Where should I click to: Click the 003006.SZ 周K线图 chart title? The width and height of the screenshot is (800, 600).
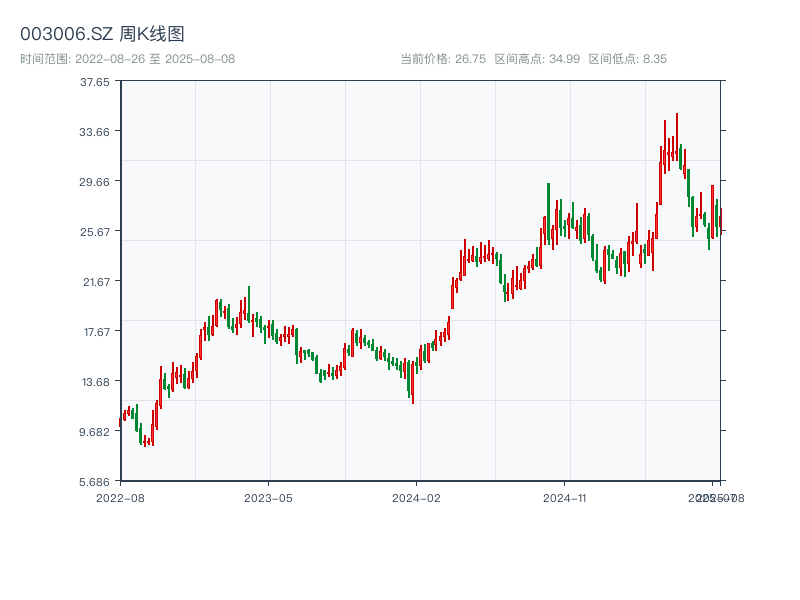(x=102, y=34)
